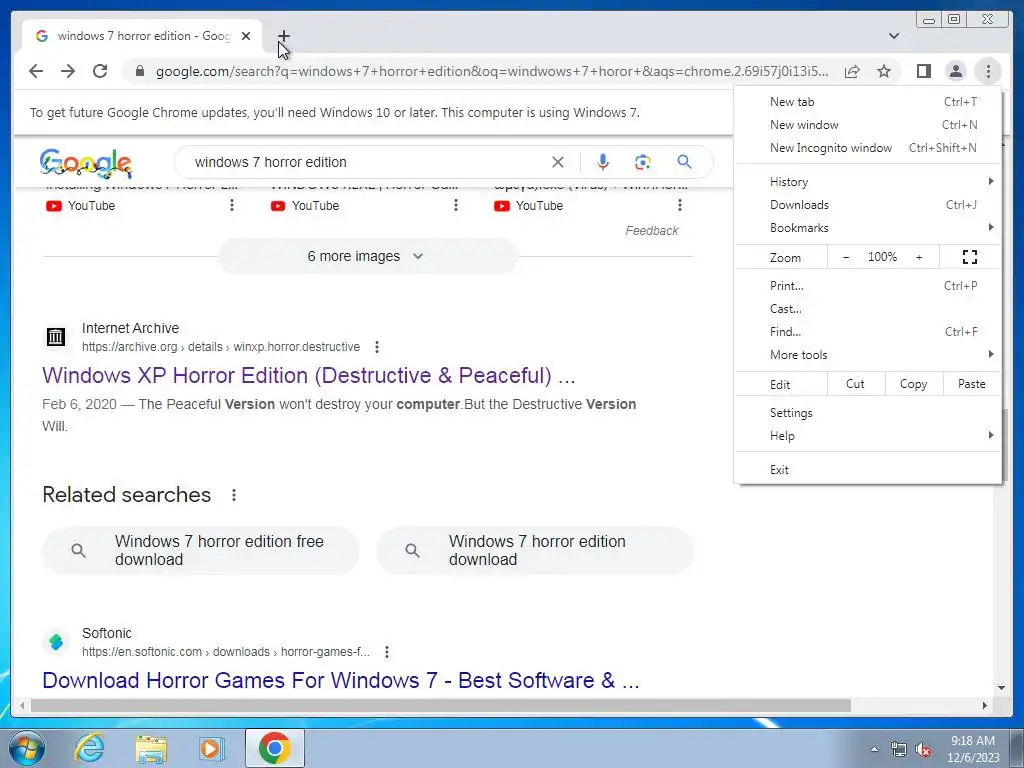Viewport: 1024px width, 768px height.
Task: Open Windows Media Player on taskbar
Action: point(211,748)
